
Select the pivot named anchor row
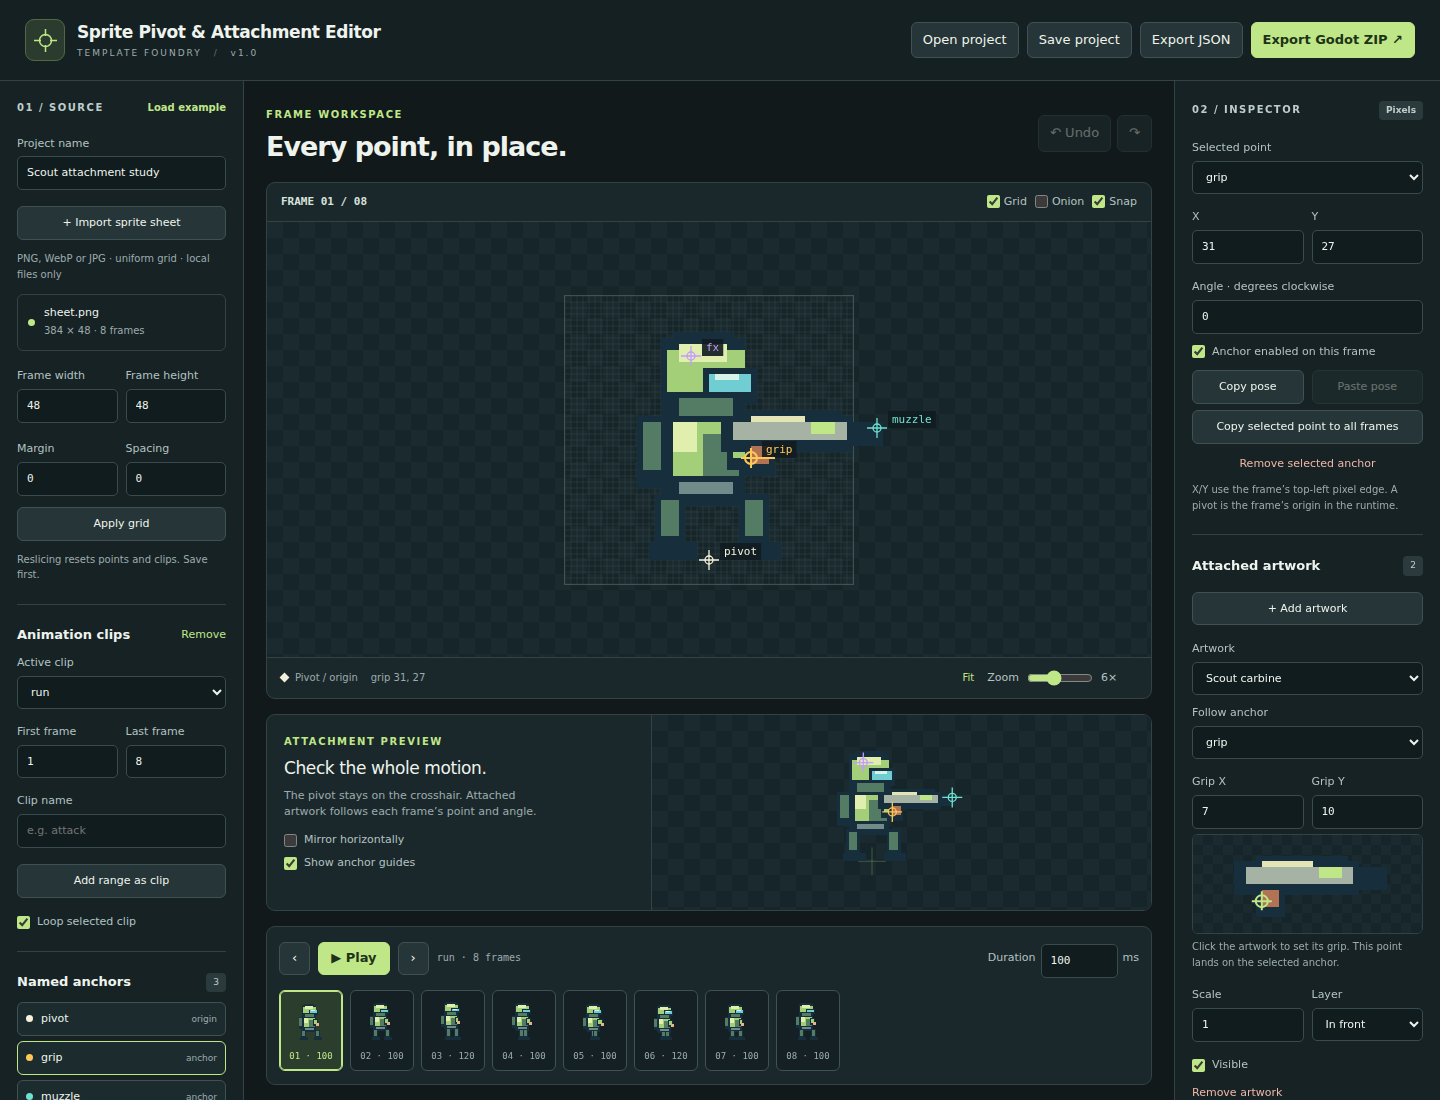click(x=121, y=1019)
